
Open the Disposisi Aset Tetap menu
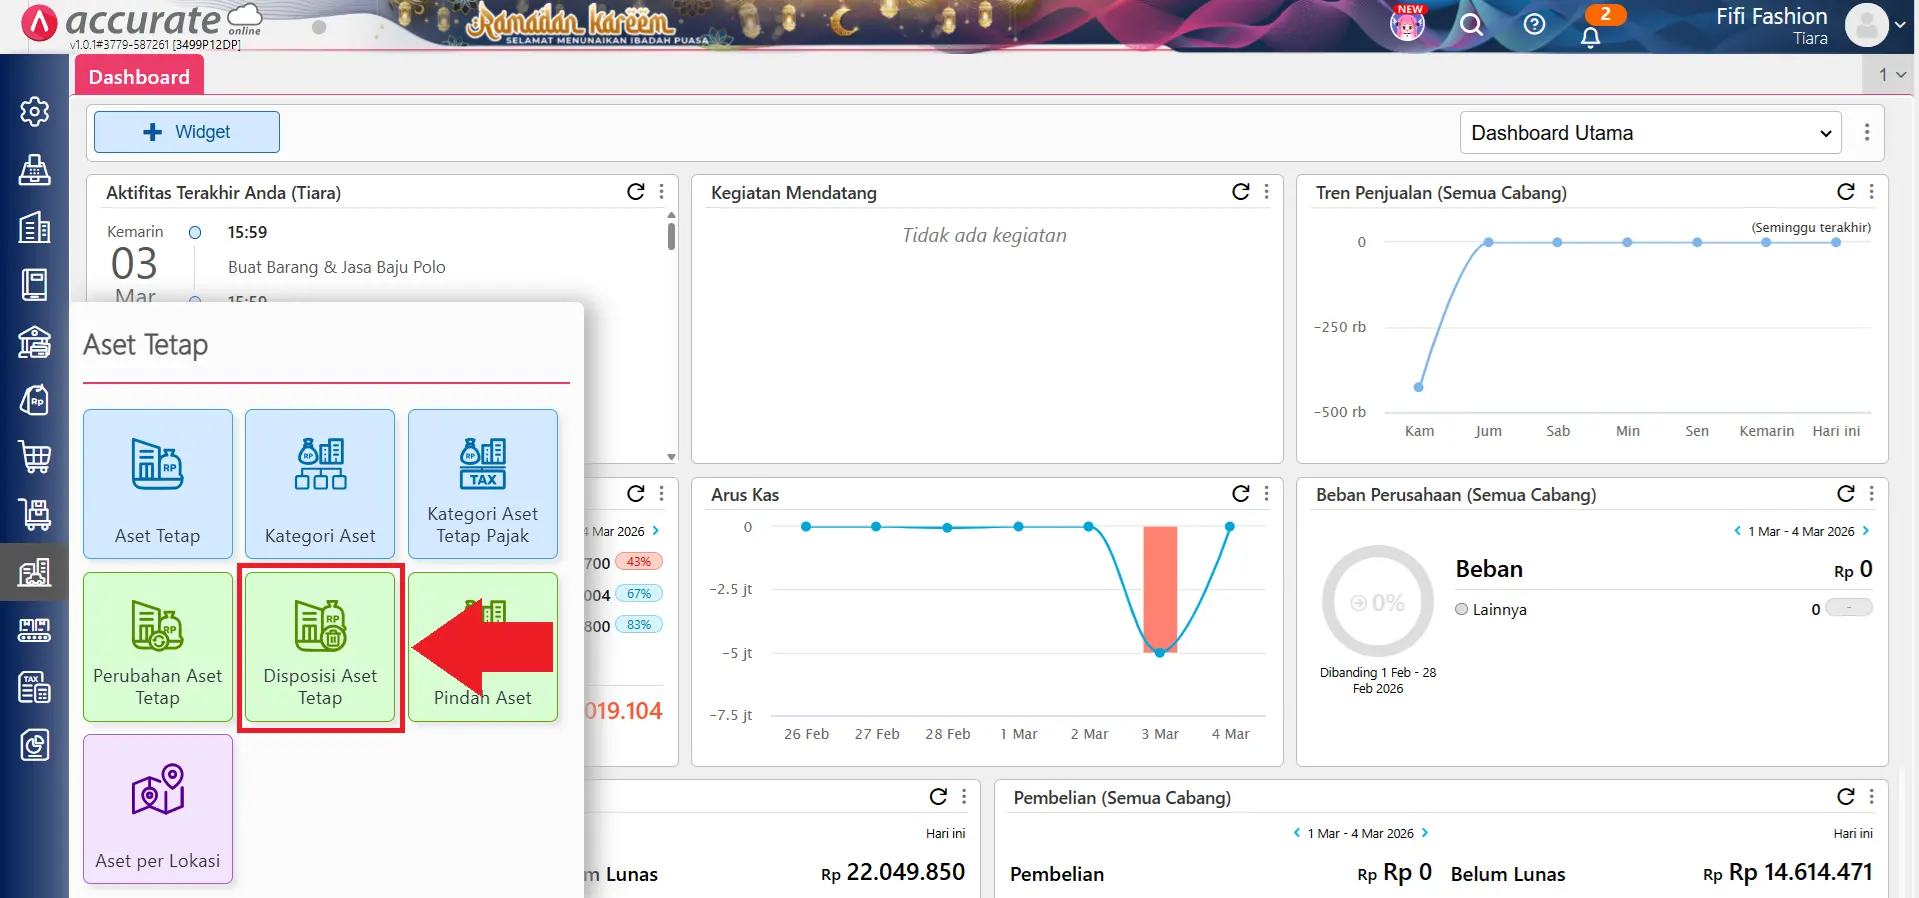(320, 647)
